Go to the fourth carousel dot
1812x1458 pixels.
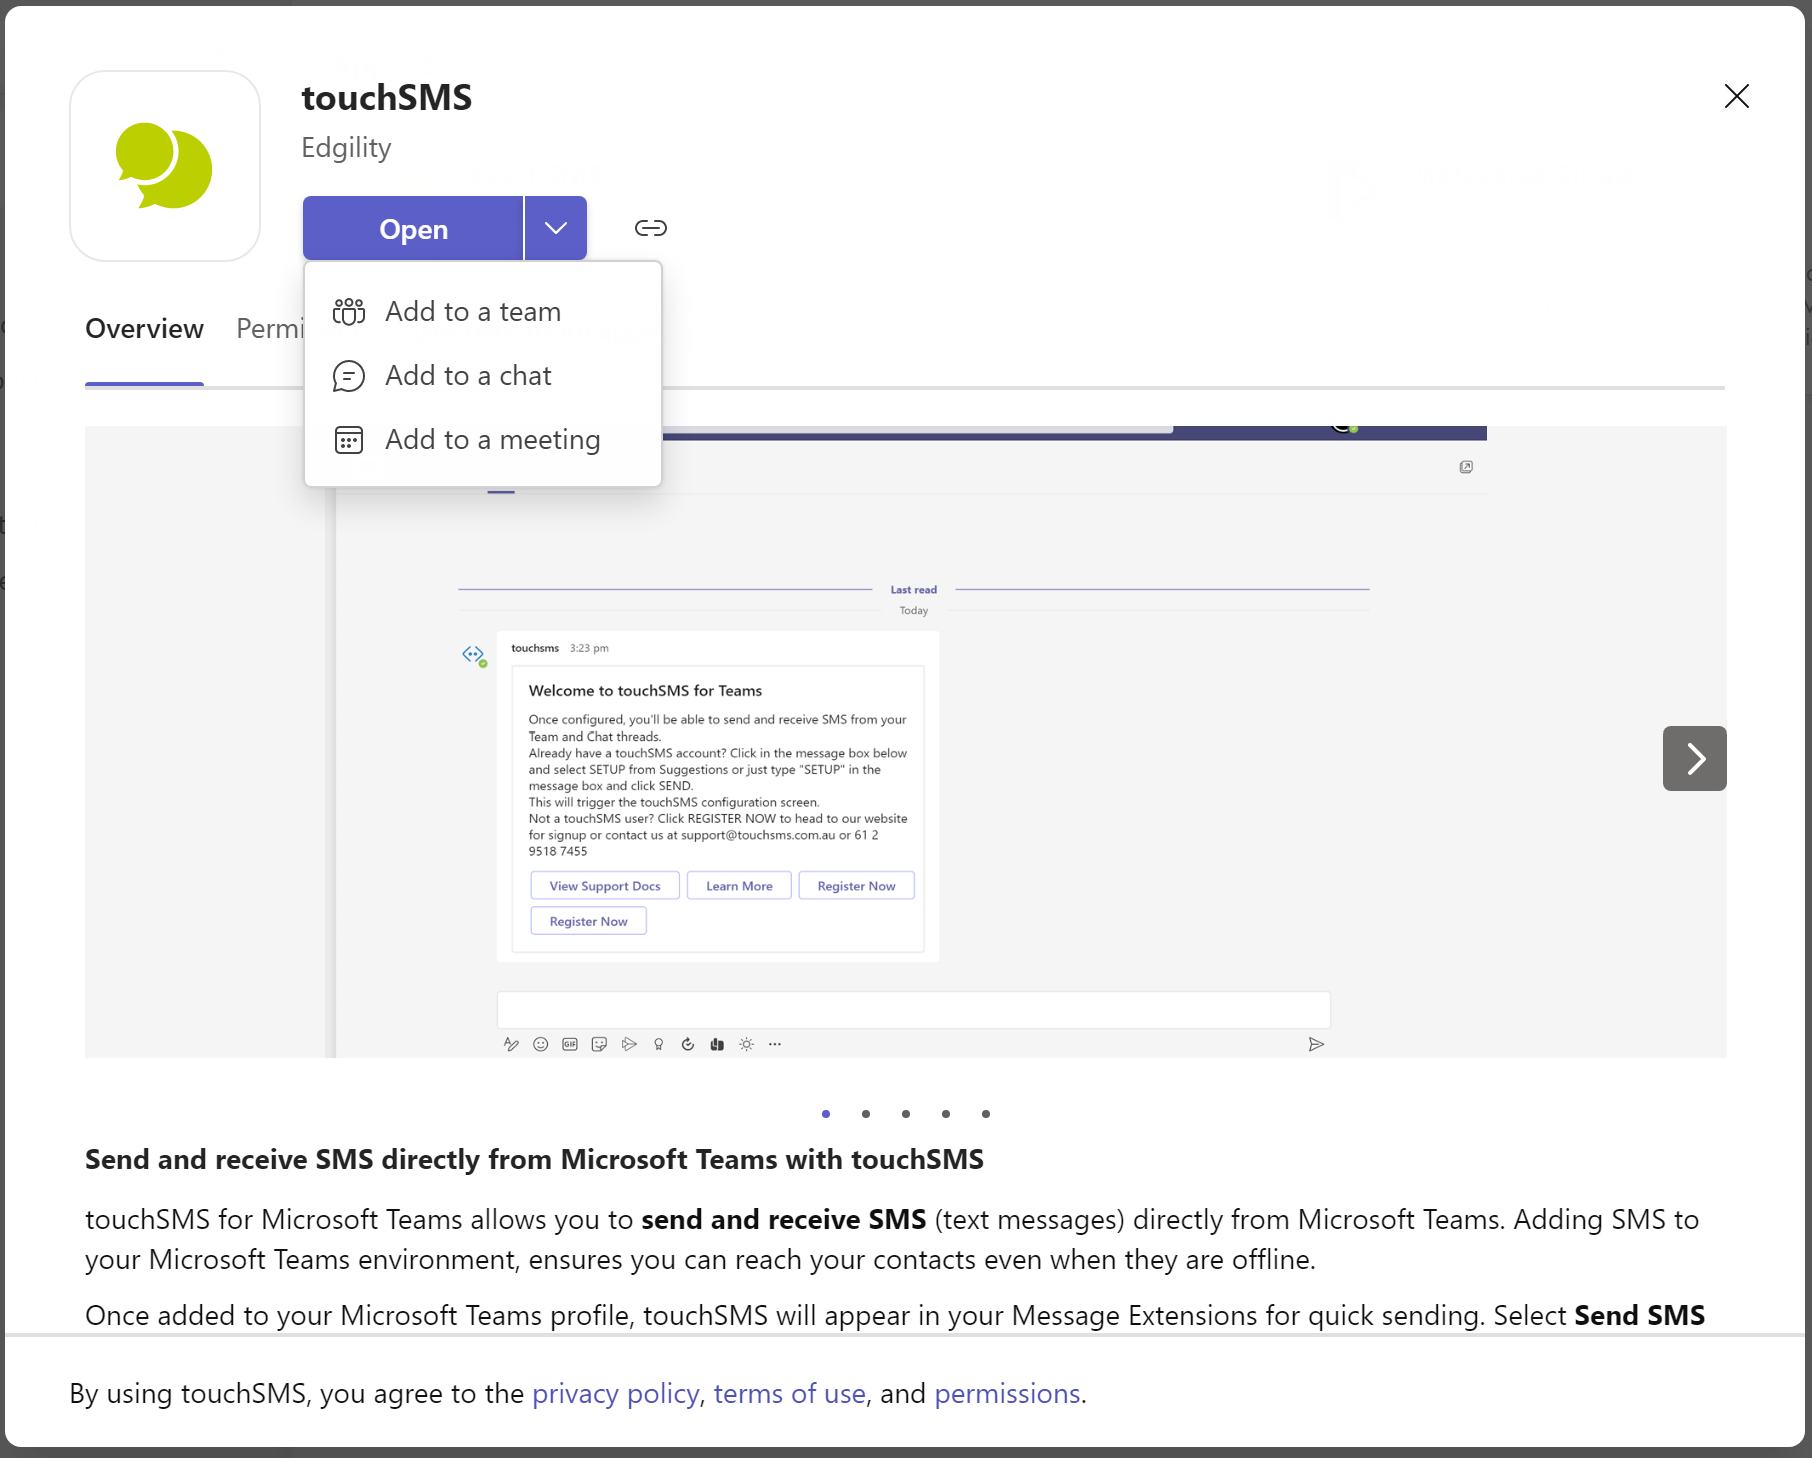(x=946, y=1114)
